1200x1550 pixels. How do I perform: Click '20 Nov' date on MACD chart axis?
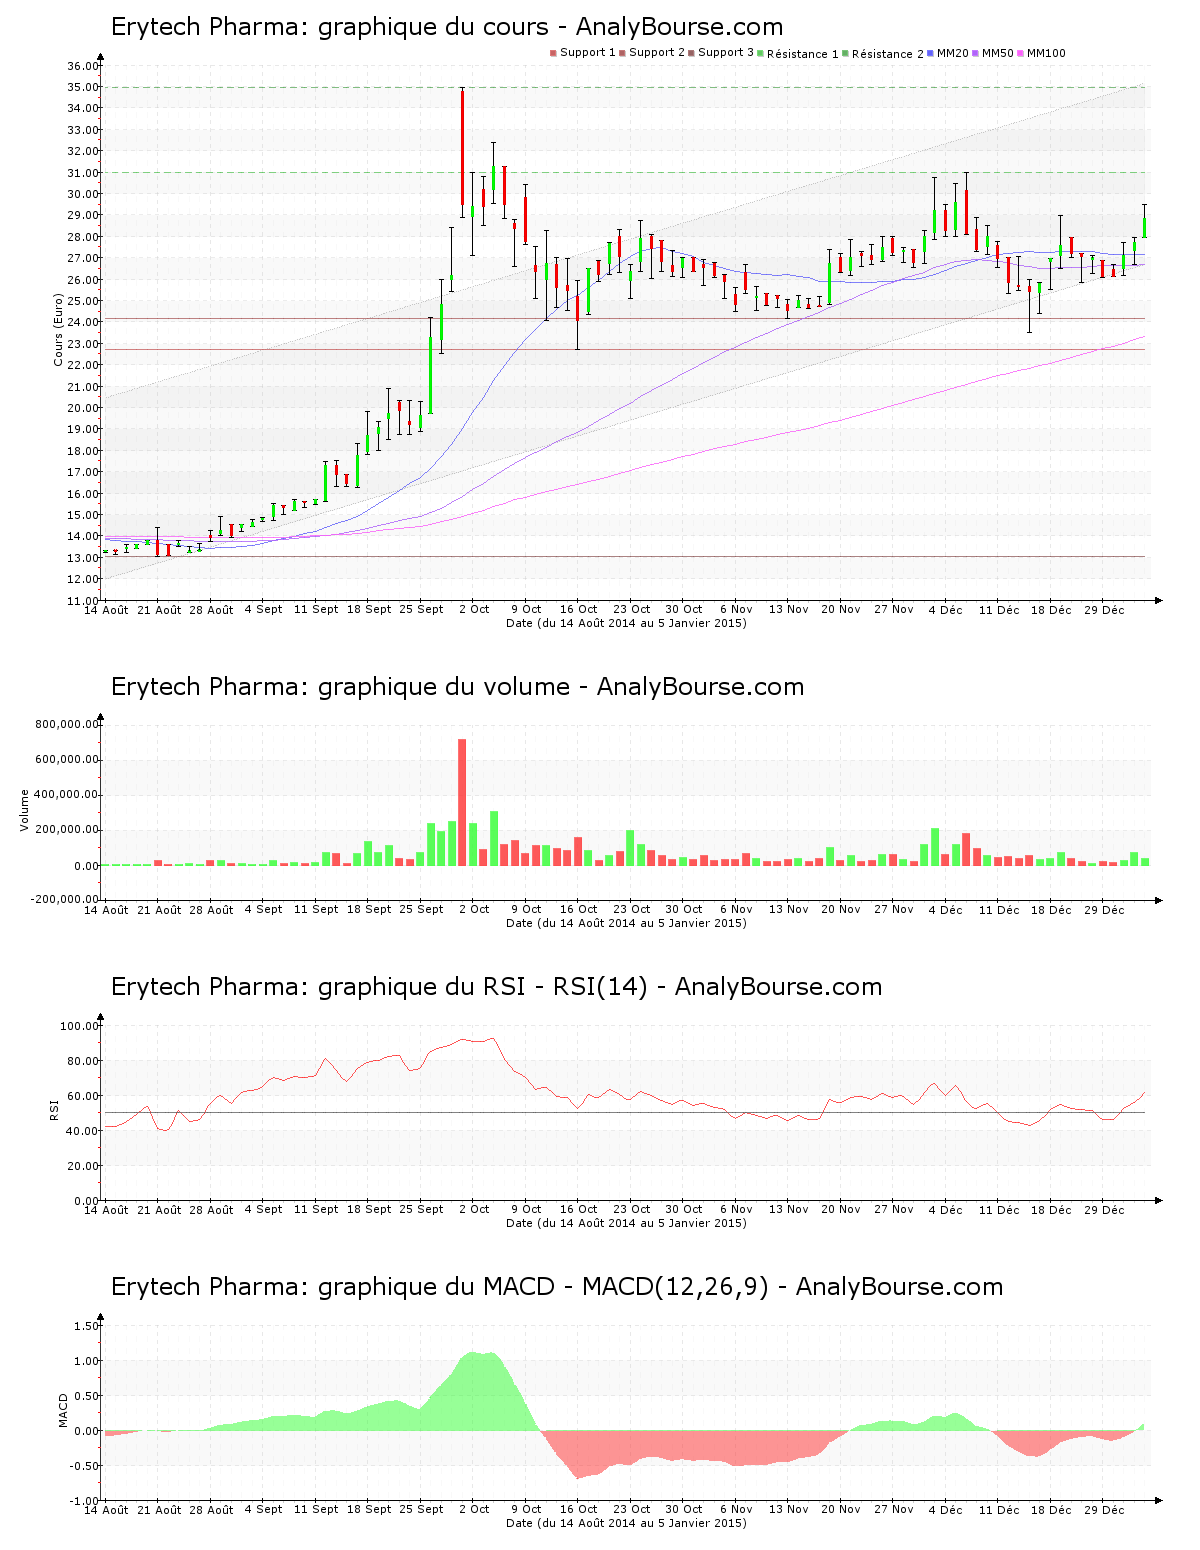pos(841,1509)
